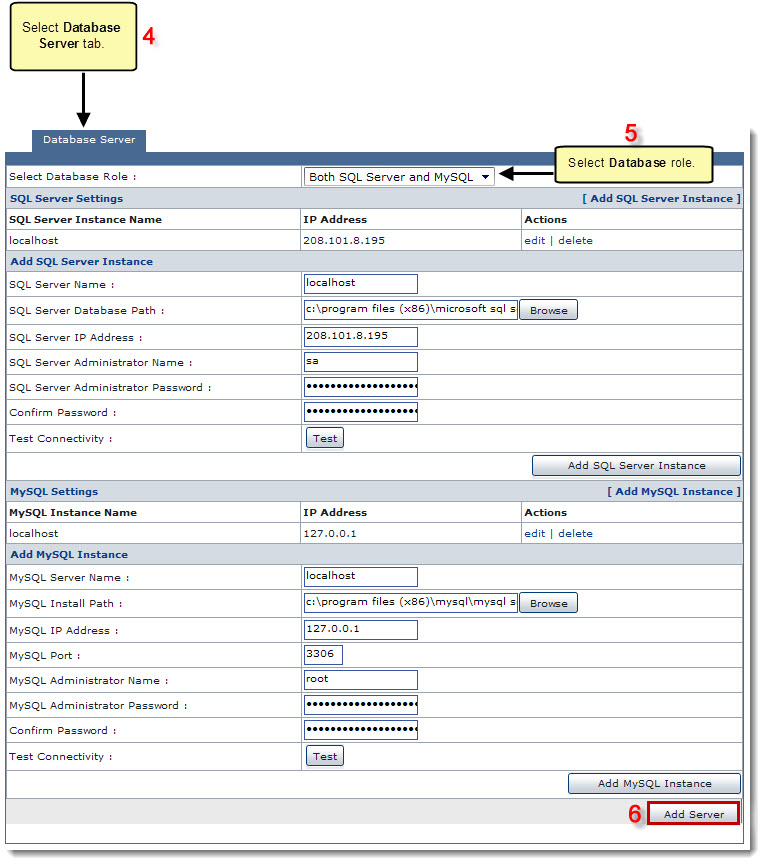
Task: Test SQL Server connectivity
Action: pyautogui.click(x=325, y=439)
